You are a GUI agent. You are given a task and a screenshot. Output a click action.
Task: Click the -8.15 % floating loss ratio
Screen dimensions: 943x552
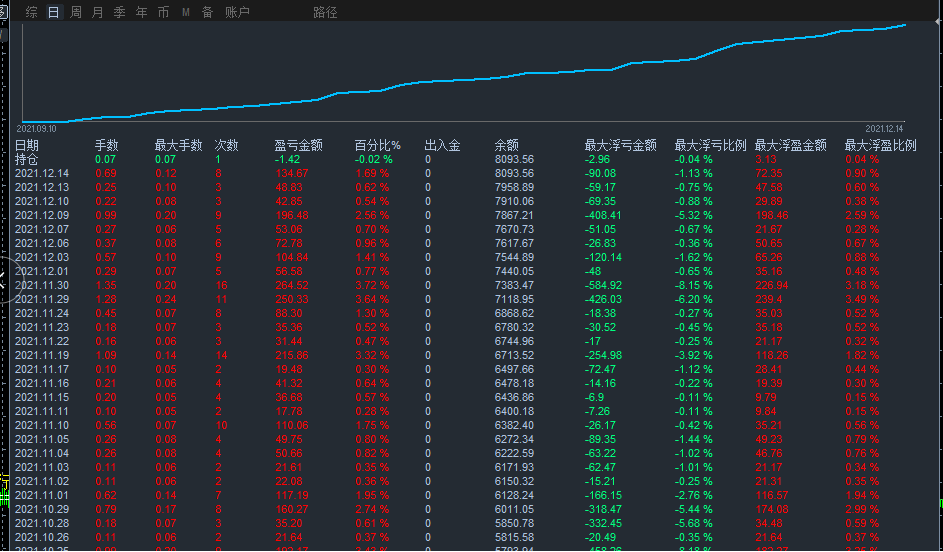pos(693,285)
